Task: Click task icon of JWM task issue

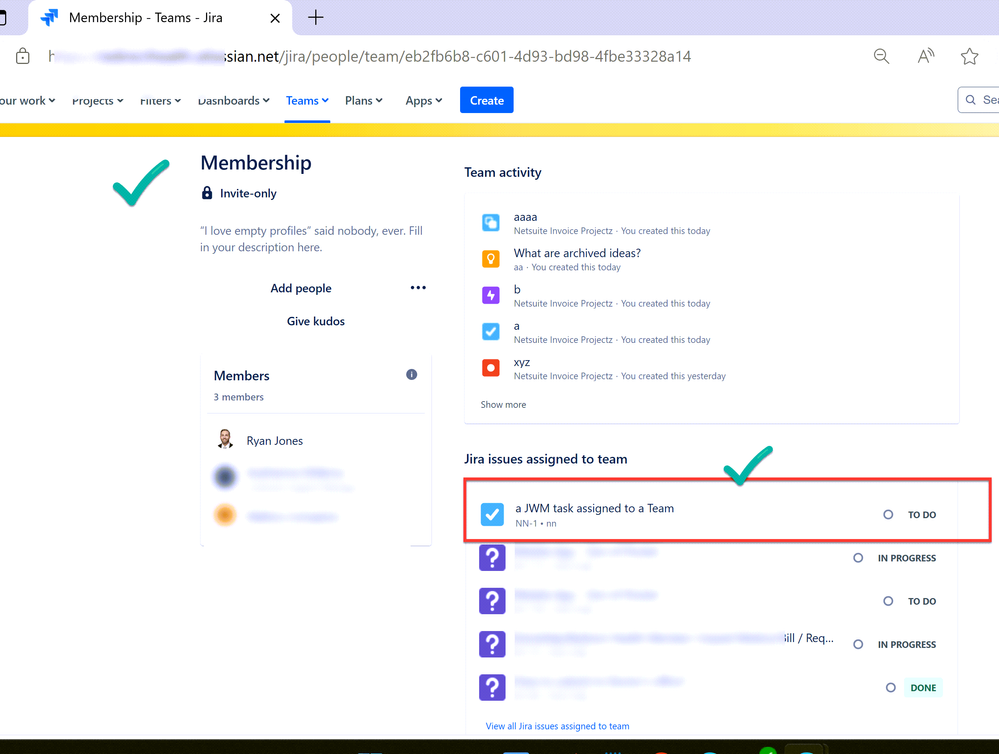Action: click(x=492, y=514)
